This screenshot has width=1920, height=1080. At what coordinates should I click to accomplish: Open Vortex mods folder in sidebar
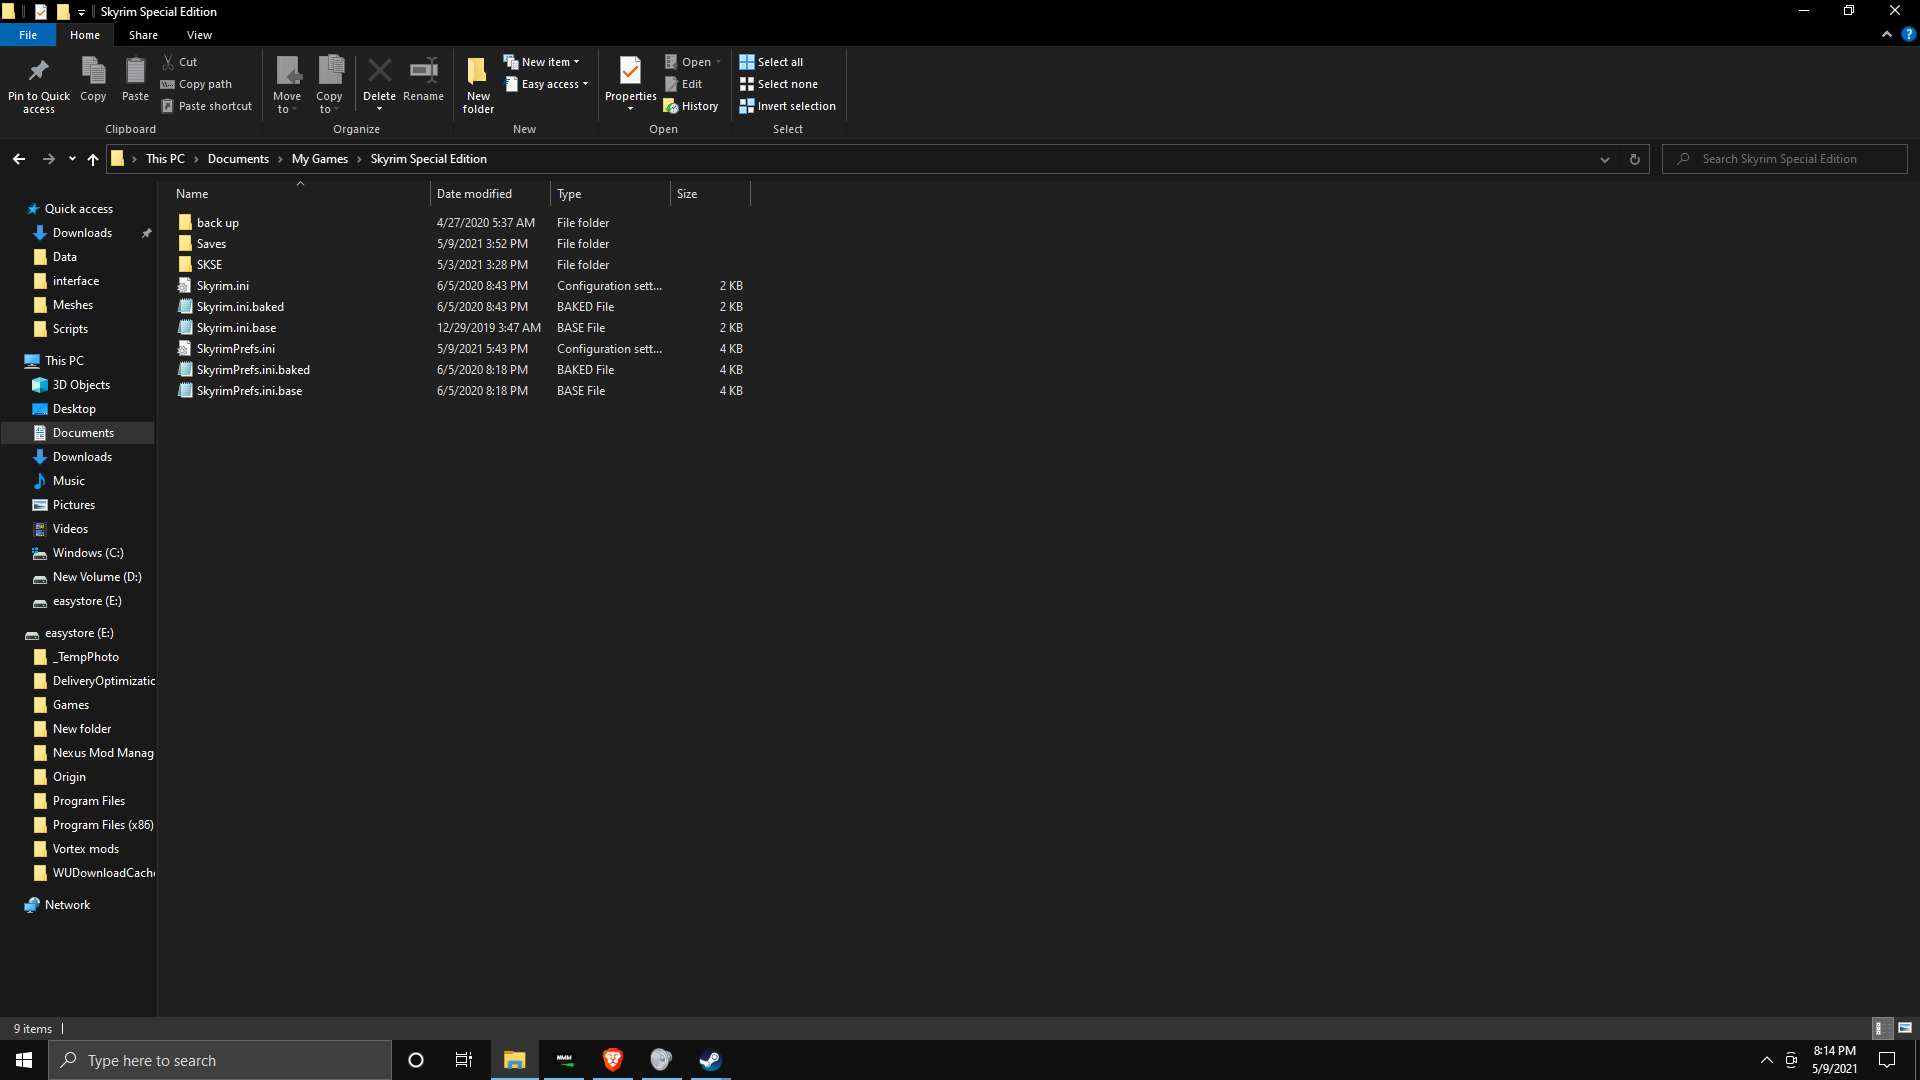point(86,849)
